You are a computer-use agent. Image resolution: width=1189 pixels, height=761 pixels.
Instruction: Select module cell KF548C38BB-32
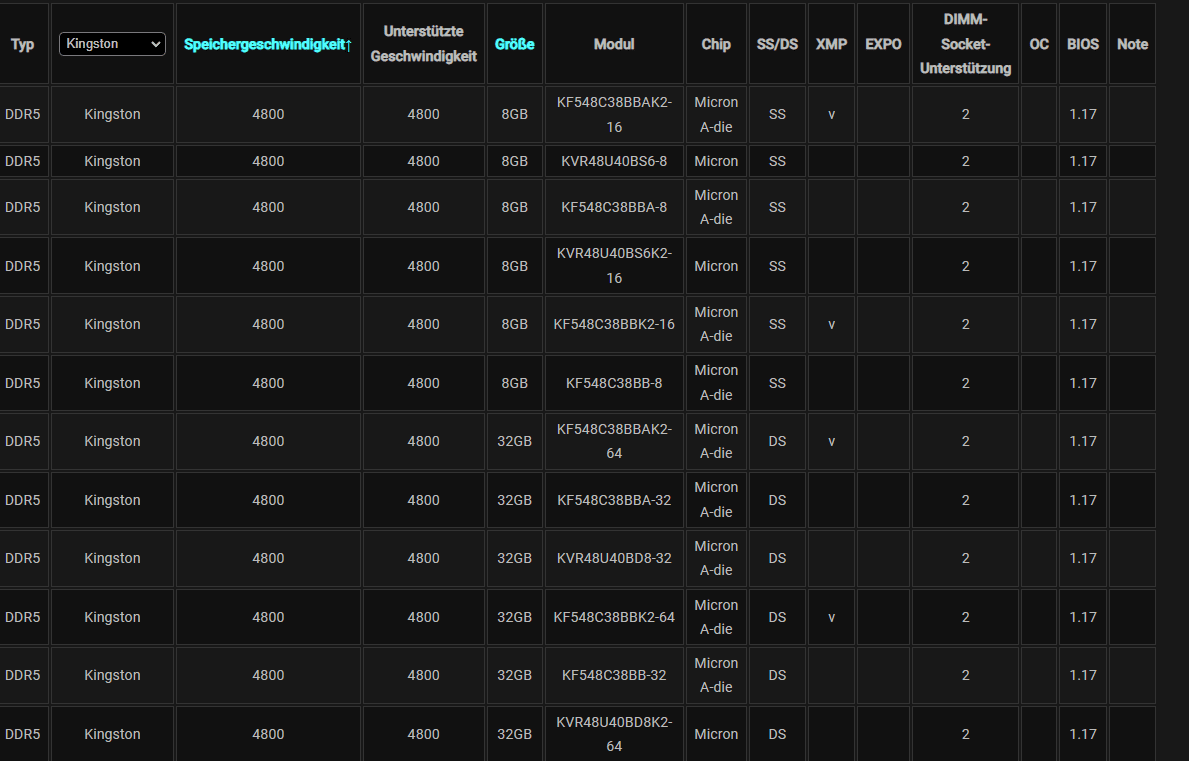tap(614, 675)
